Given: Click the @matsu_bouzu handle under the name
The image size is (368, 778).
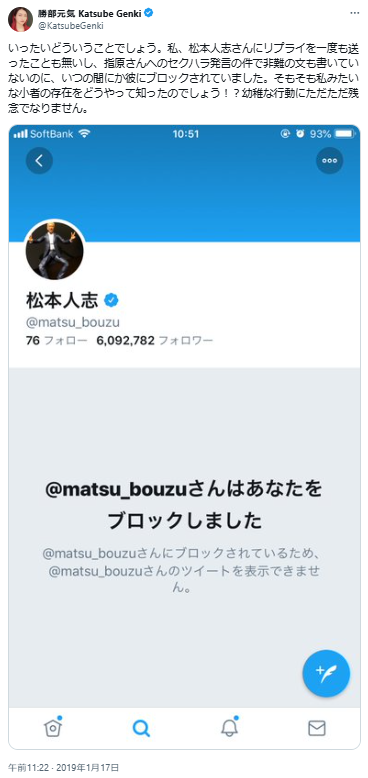Looking at the screenshot, I should point(72,323).
